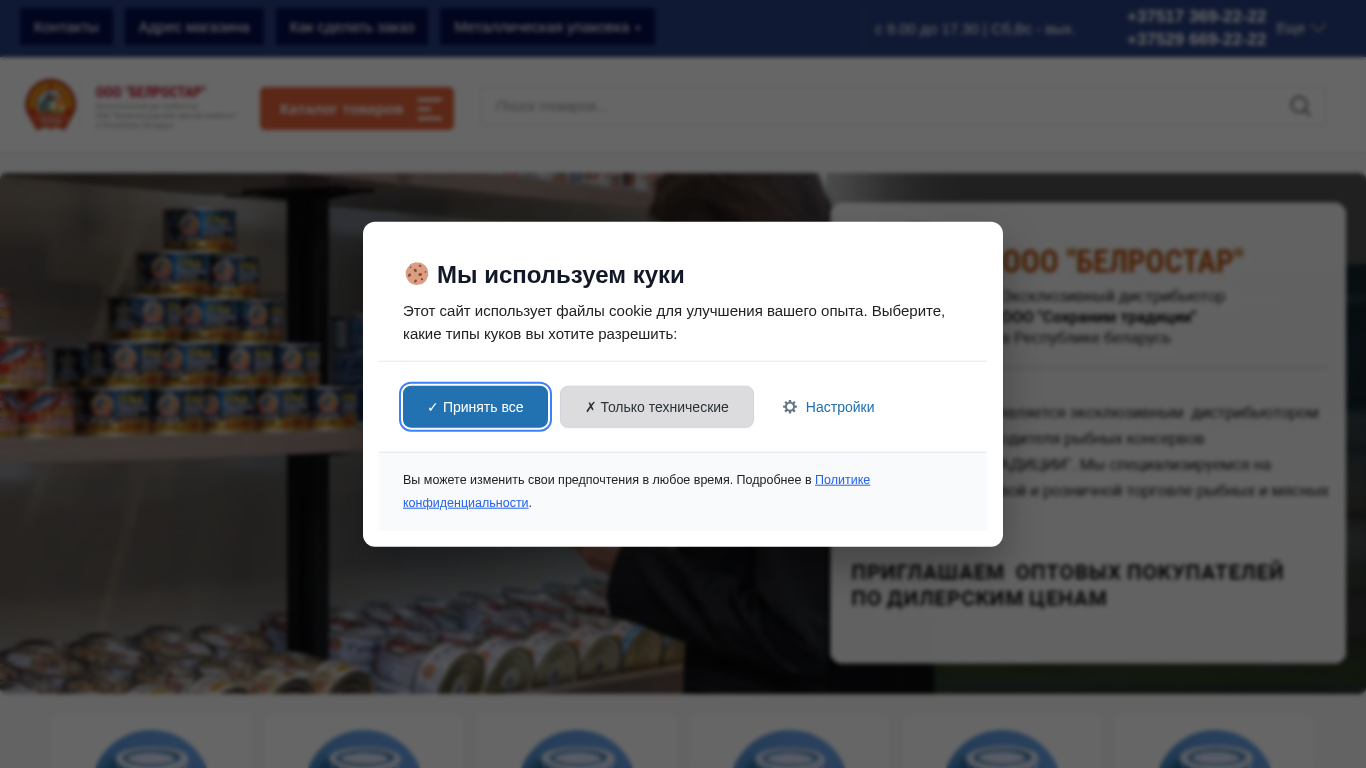Click the heading Мы используем куки

point(561,275)
